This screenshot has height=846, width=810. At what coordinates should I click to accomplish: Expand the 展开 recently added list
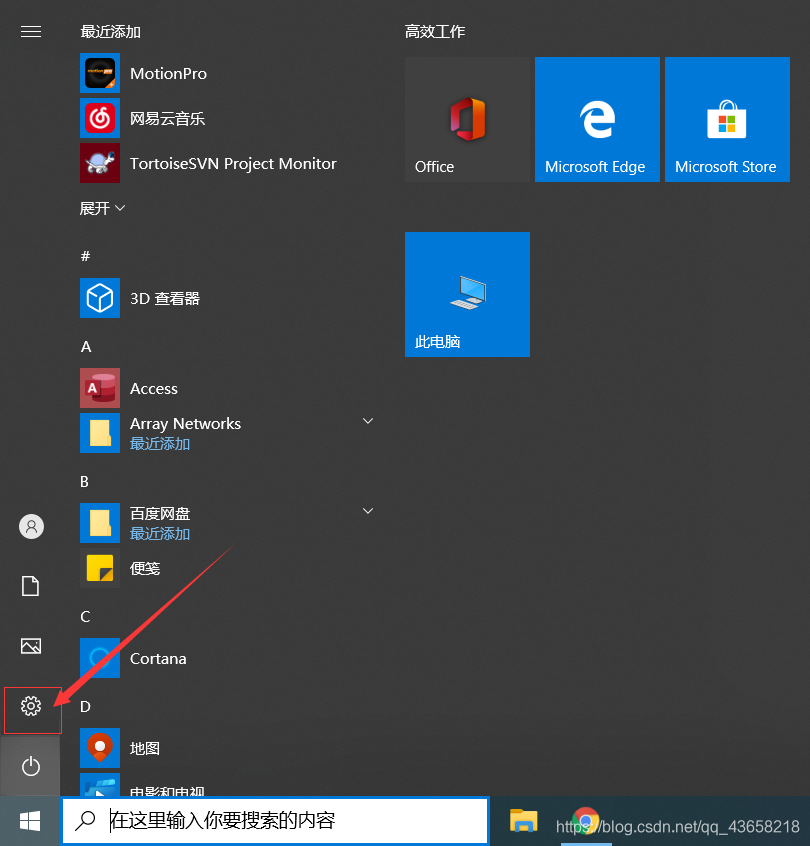pyautogui.click(x=103, y=208)
